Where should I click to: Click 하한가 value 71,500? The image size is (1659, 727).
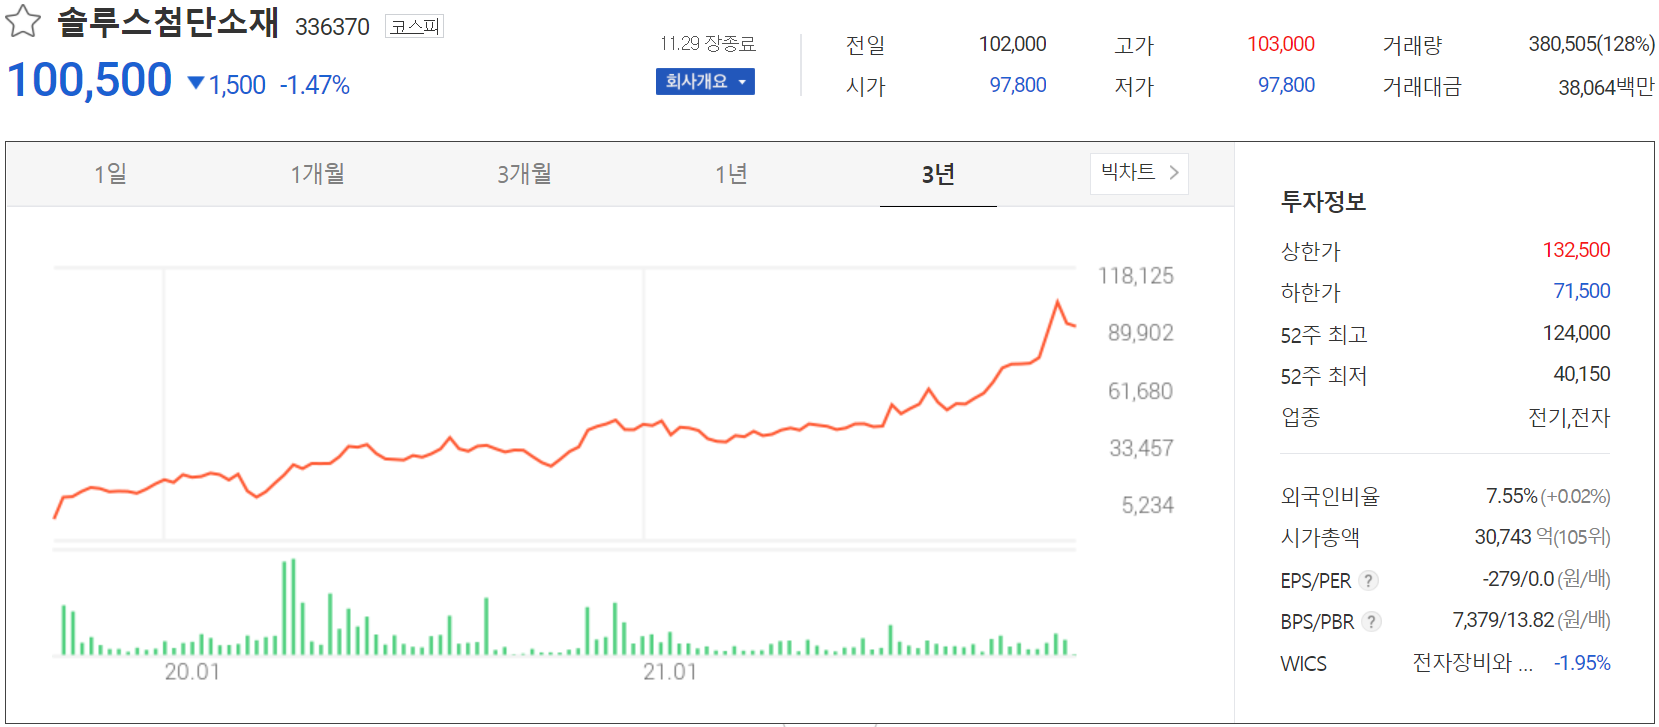click(x=1582, y=291)
